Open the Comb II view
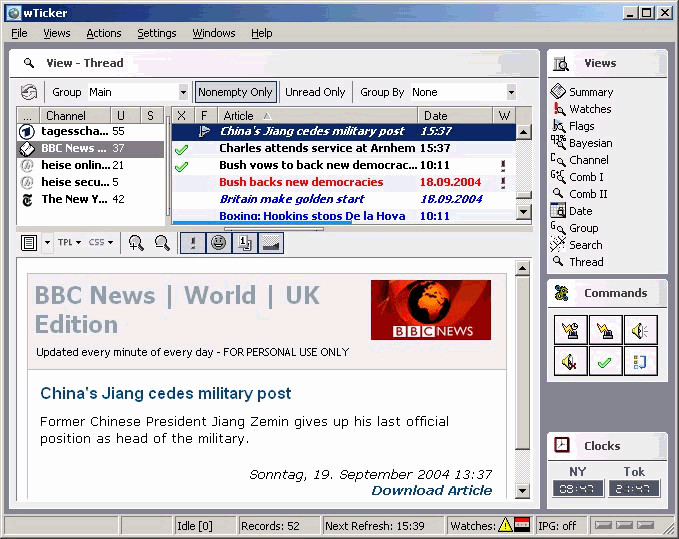The image size is (679, 539). point(579,194)
